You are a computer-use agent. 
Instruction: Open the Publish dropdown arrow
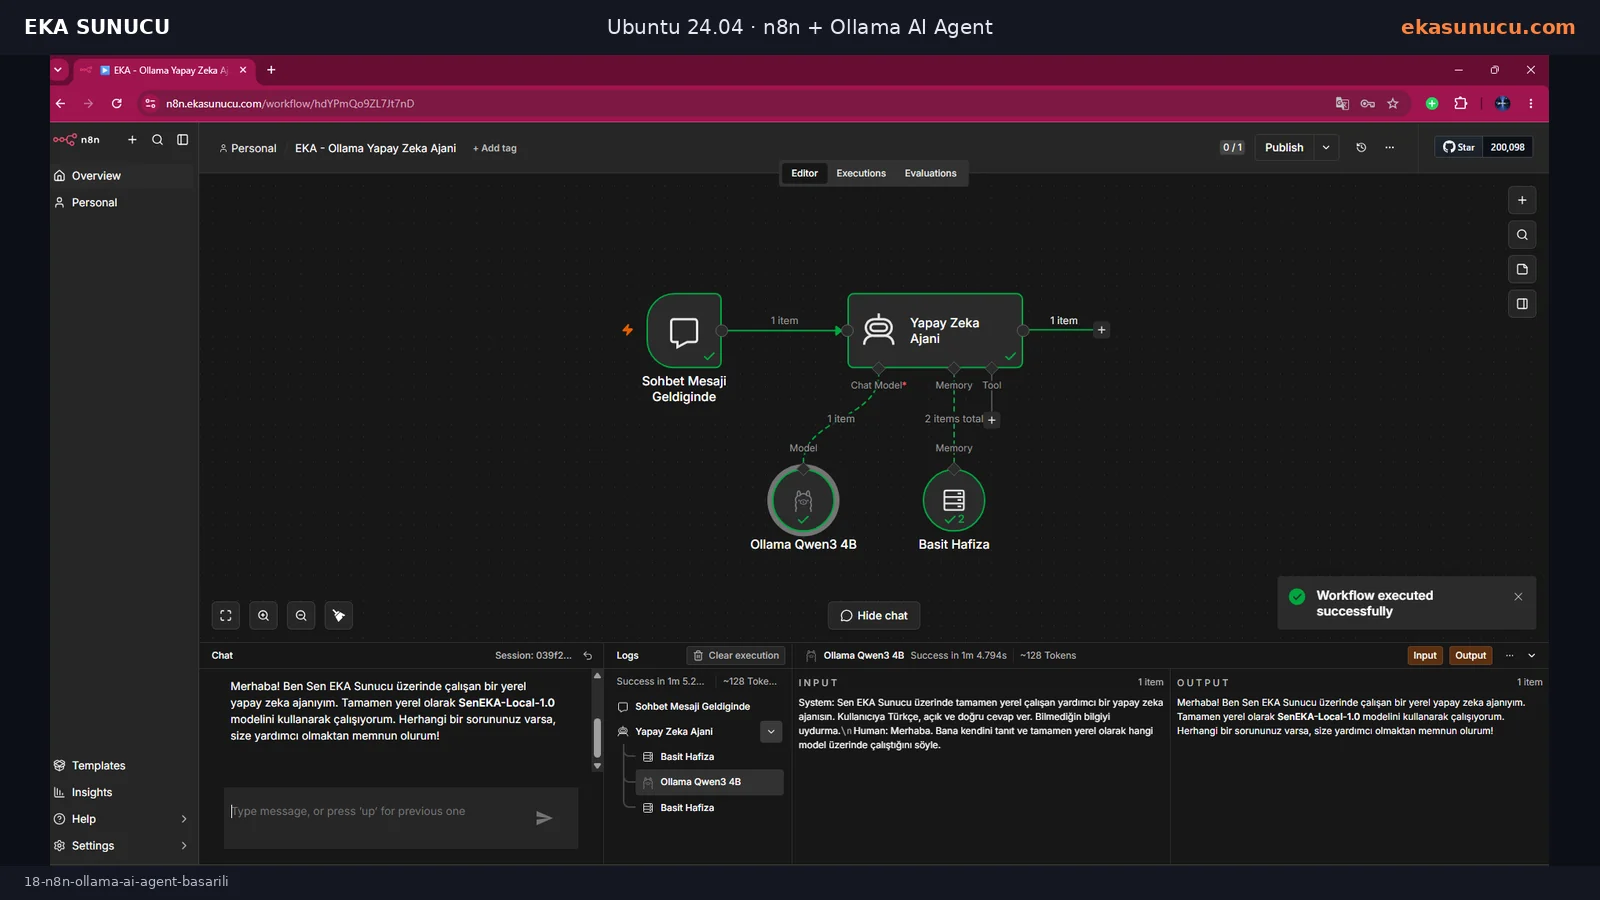click(x=1326, y=147)
